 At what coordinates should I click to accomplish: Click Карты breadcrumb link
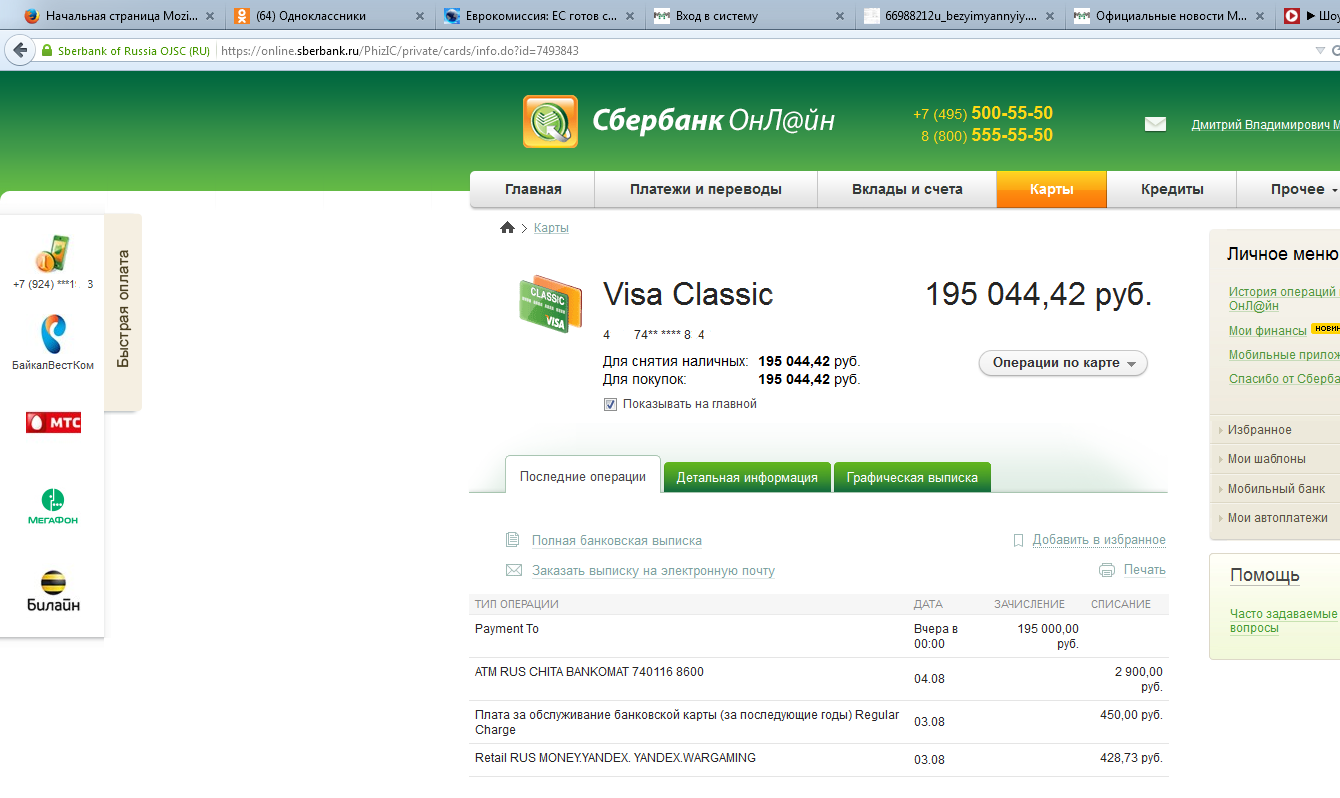(551, 228)
